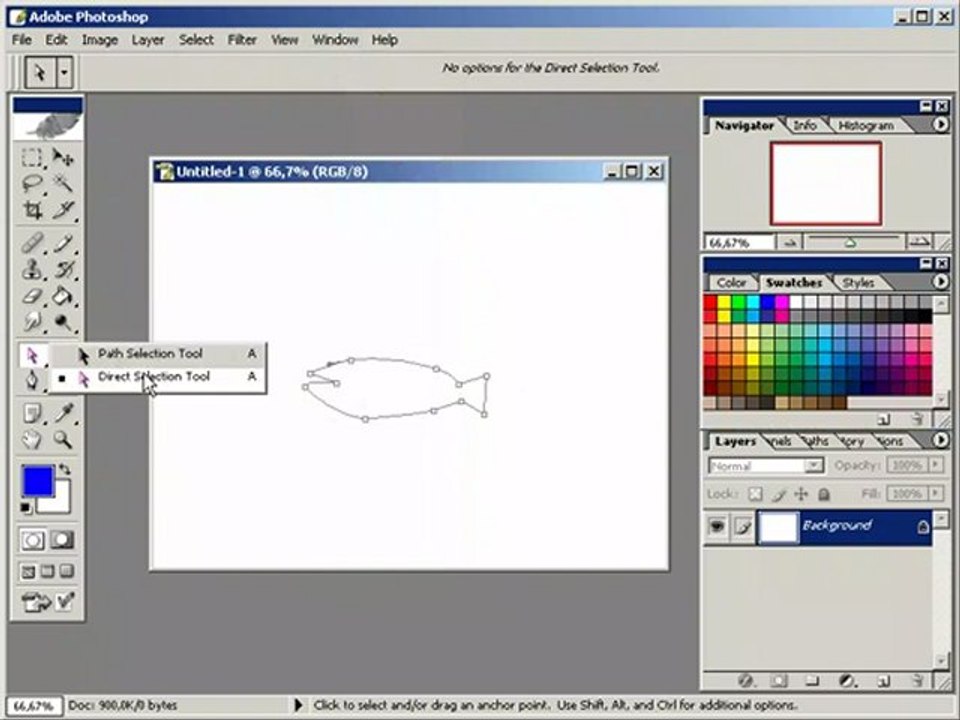Viewport: 960px width, 720px height.
Task: Click the Navigator zoom percentage field
Action: pos(740,243)
